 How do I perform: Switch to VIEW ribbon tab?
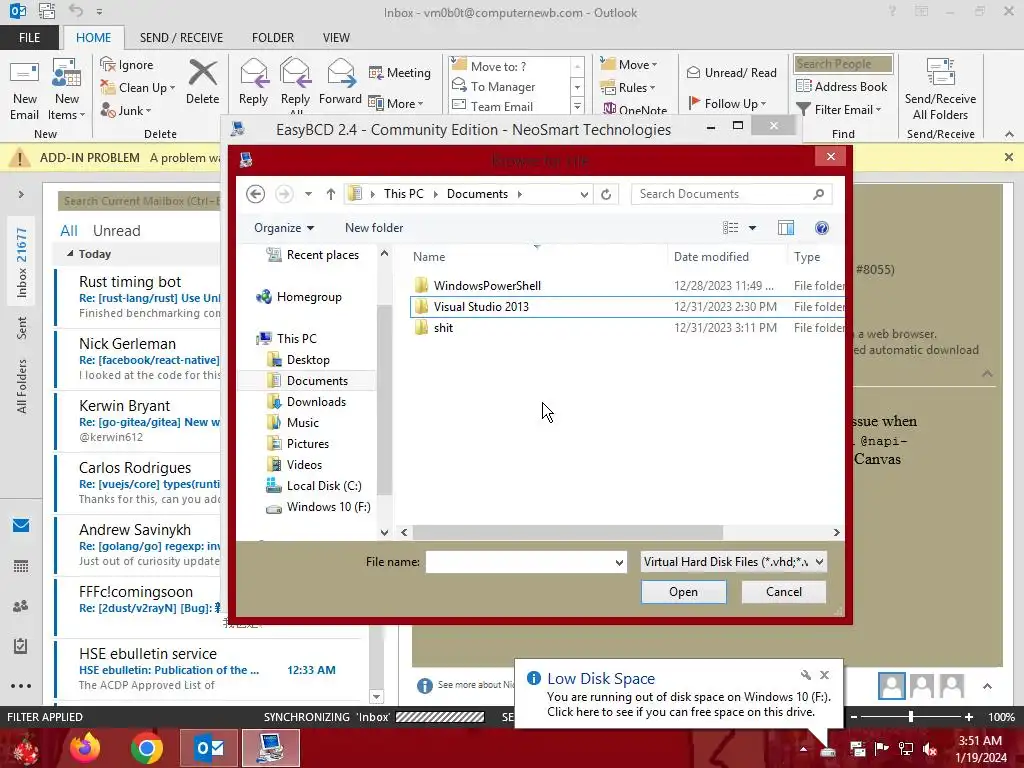coord(336,38)
